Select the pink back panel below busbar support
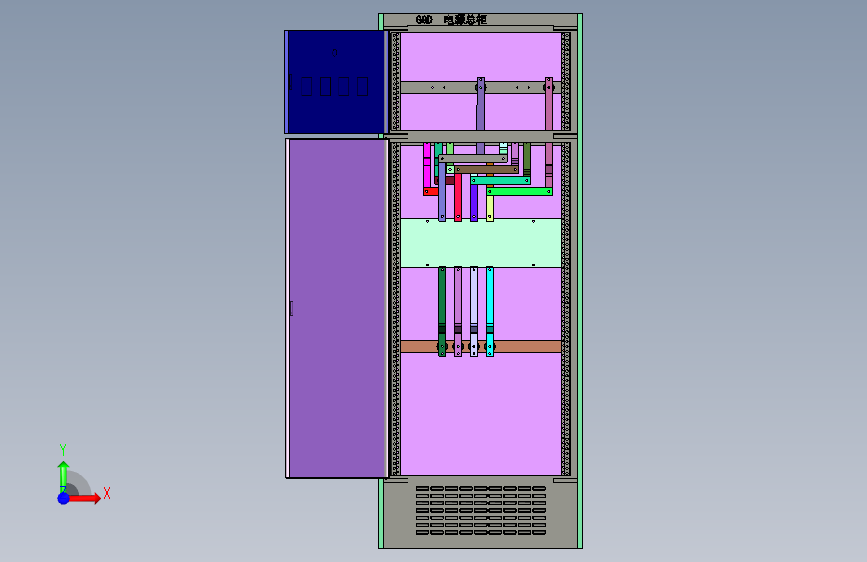This screenshot has width=867, height=562. click(480, 414)
